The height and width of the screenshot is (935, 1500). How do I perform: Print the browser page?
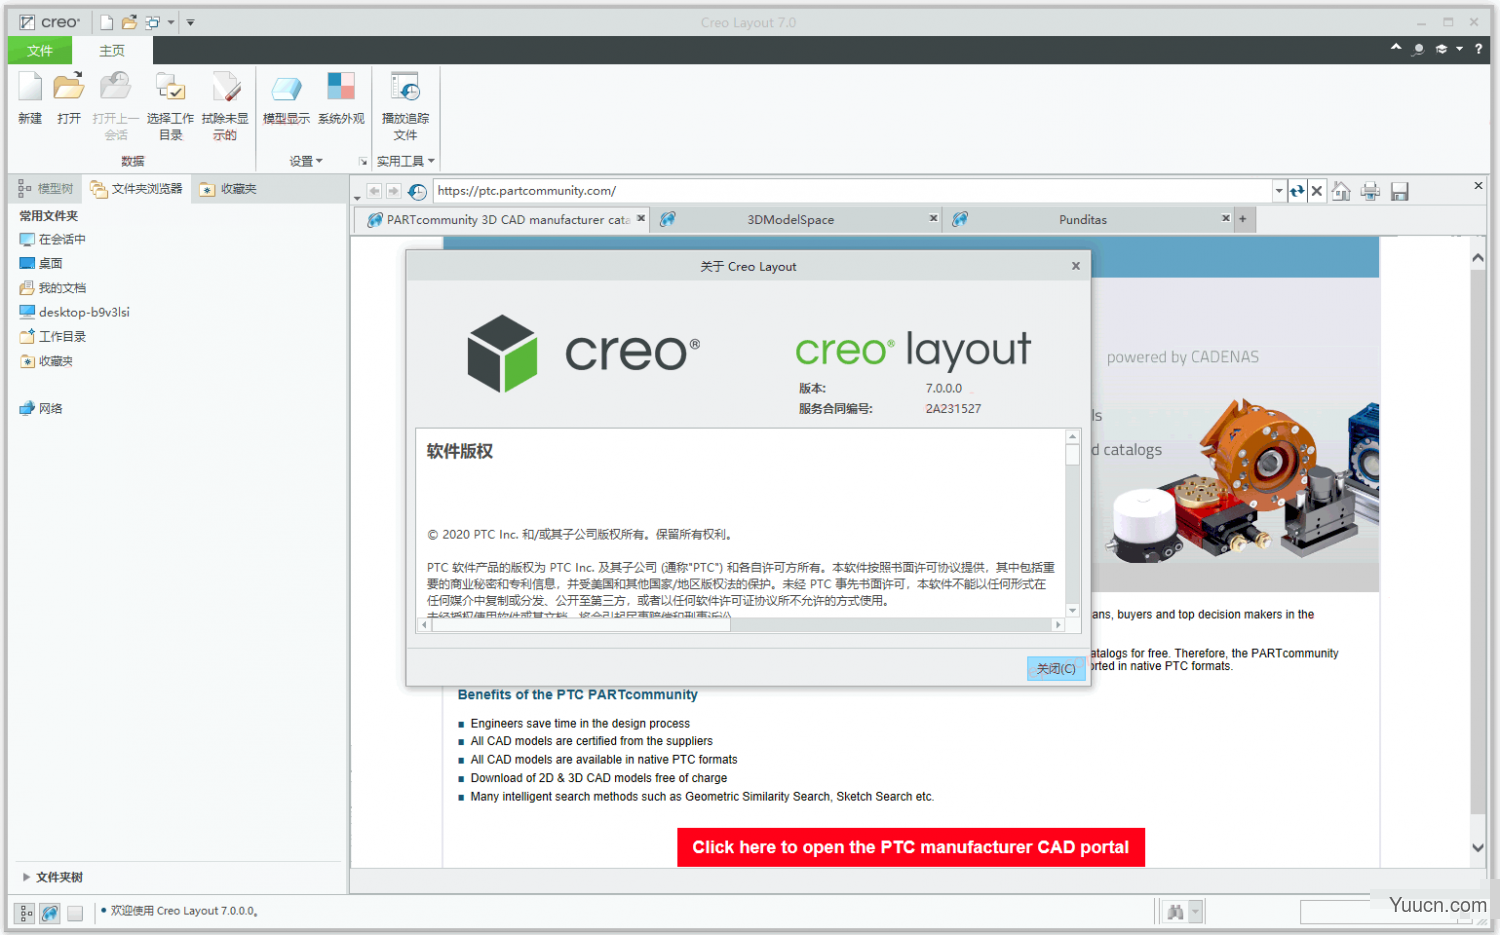tap(1370, 191)
